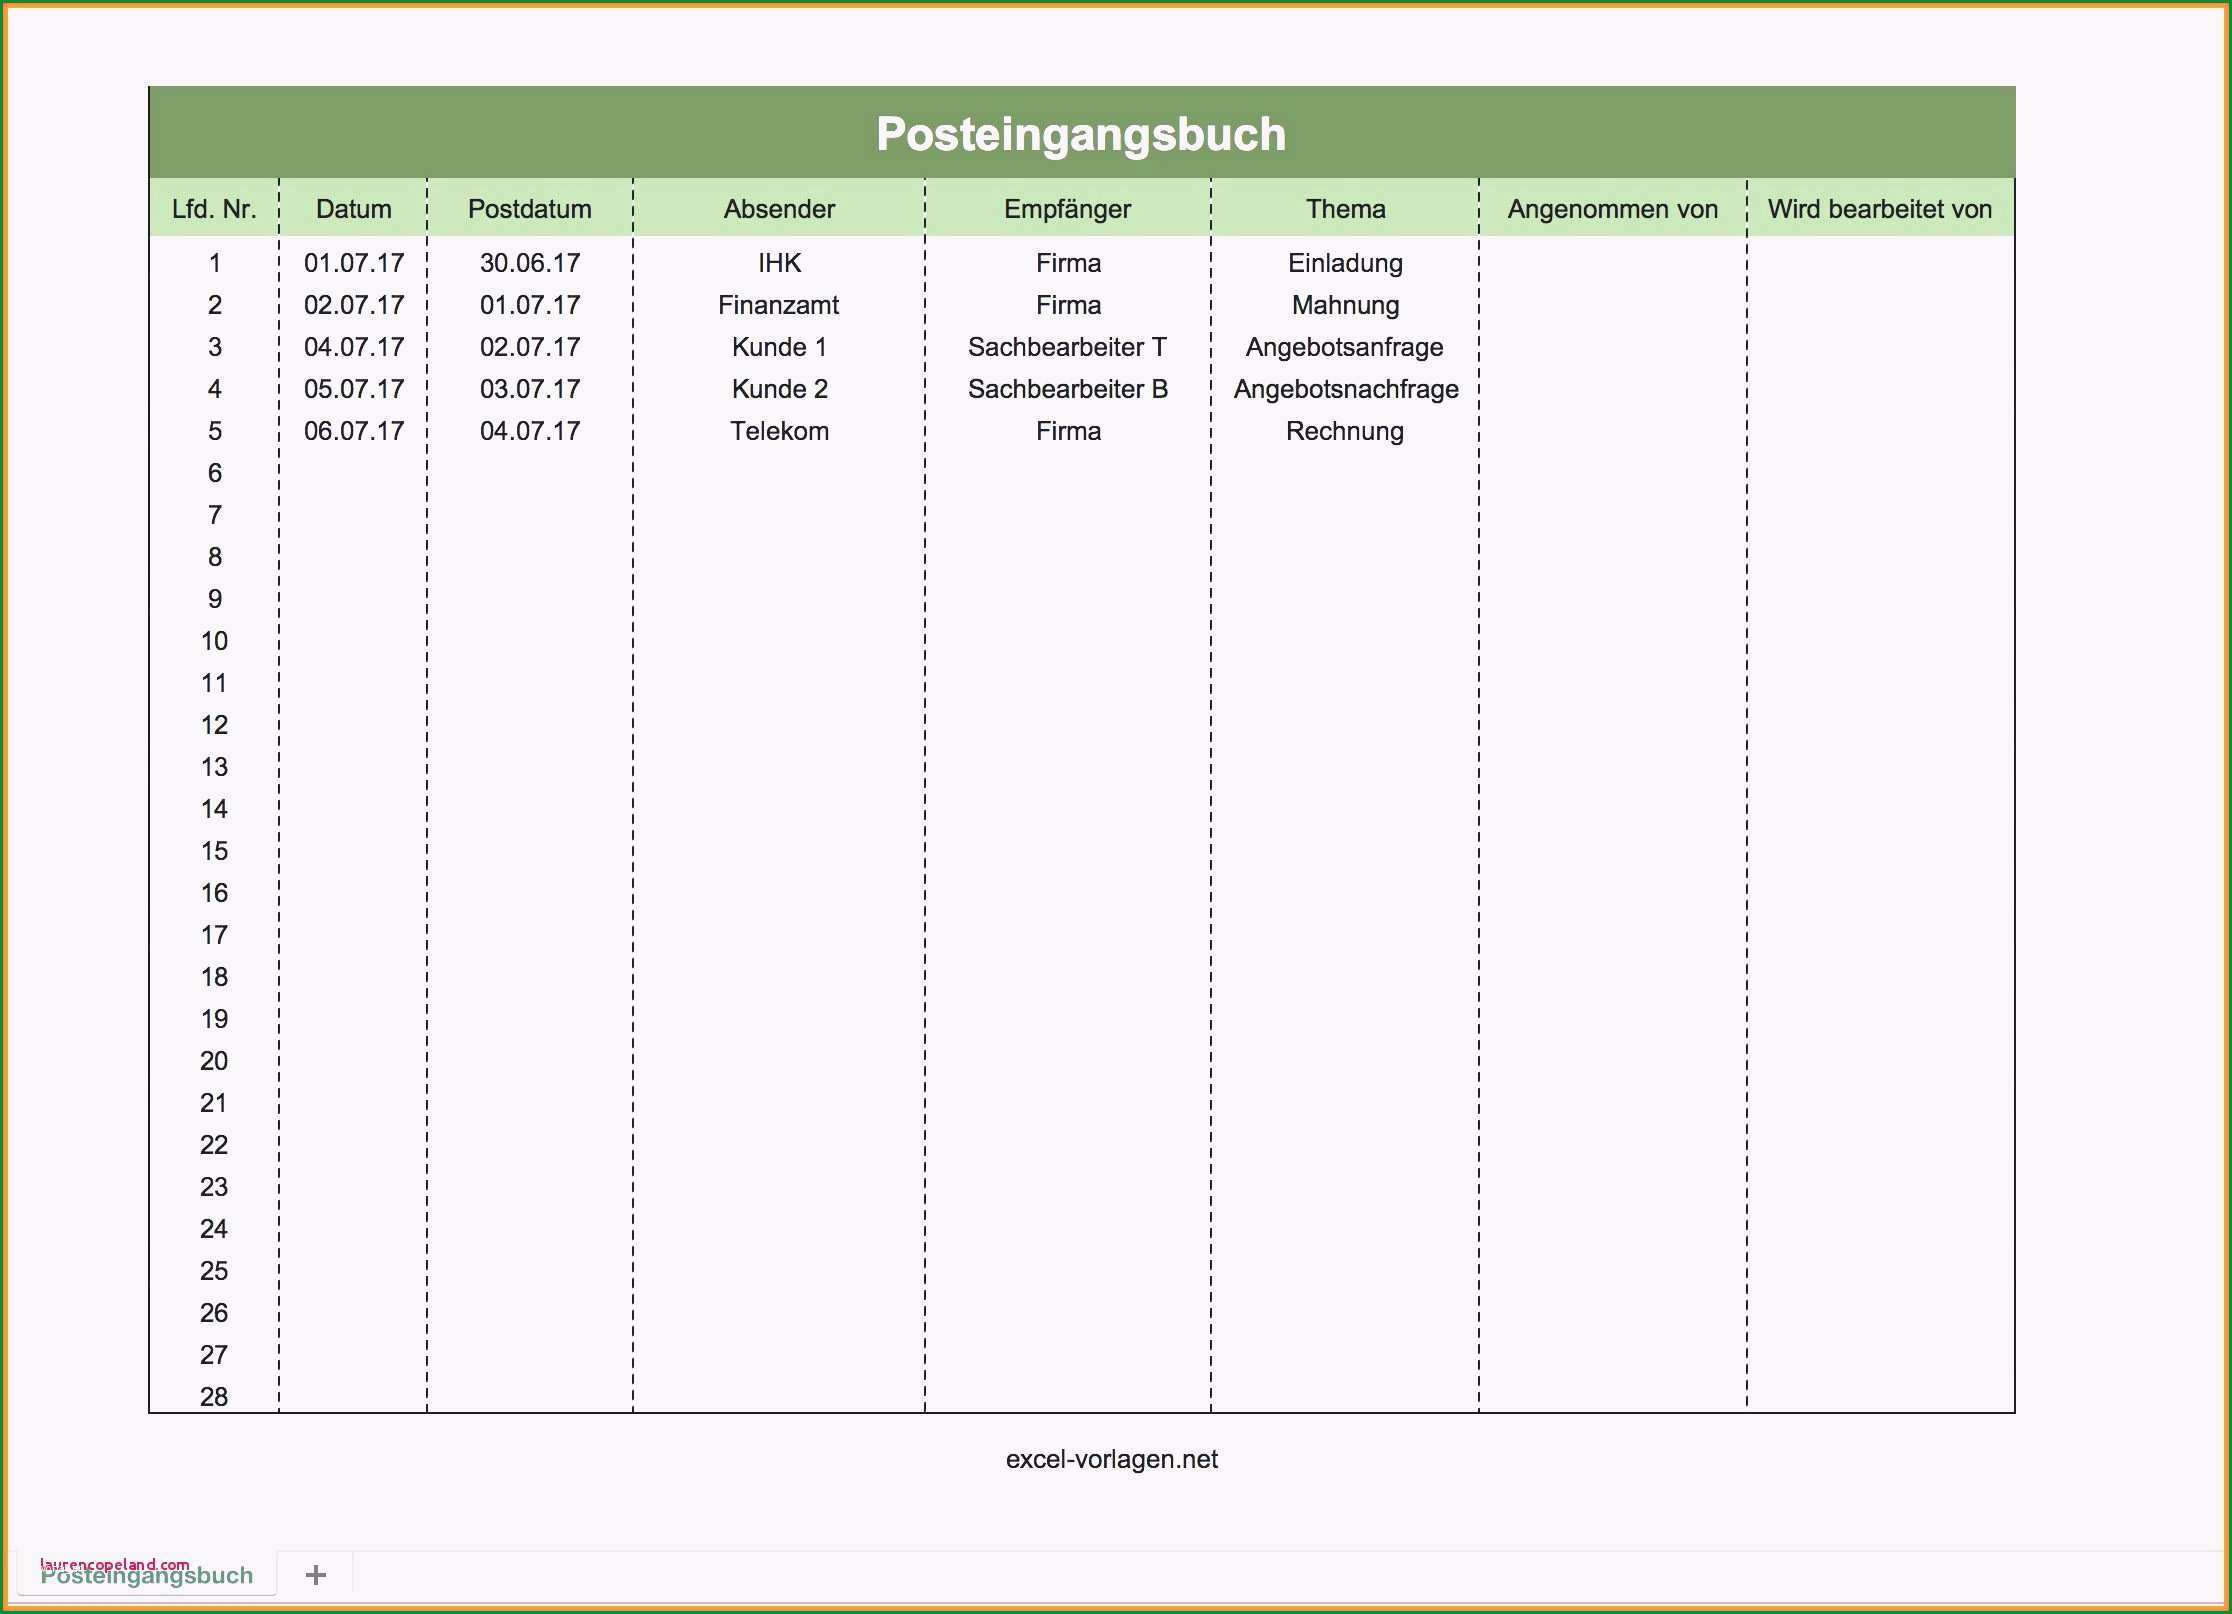Select row number 6 cell

coord(214,473)
